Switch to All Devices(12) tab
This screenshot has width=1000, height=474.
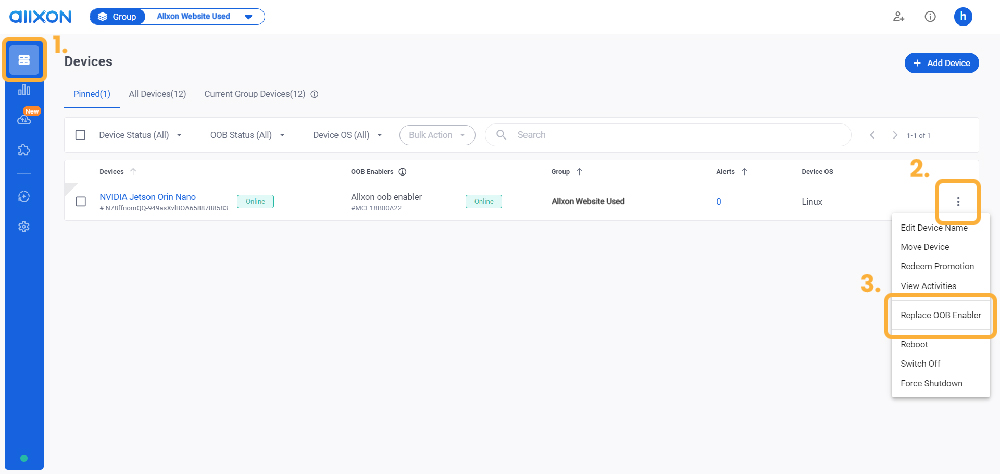tap(157, 94)
